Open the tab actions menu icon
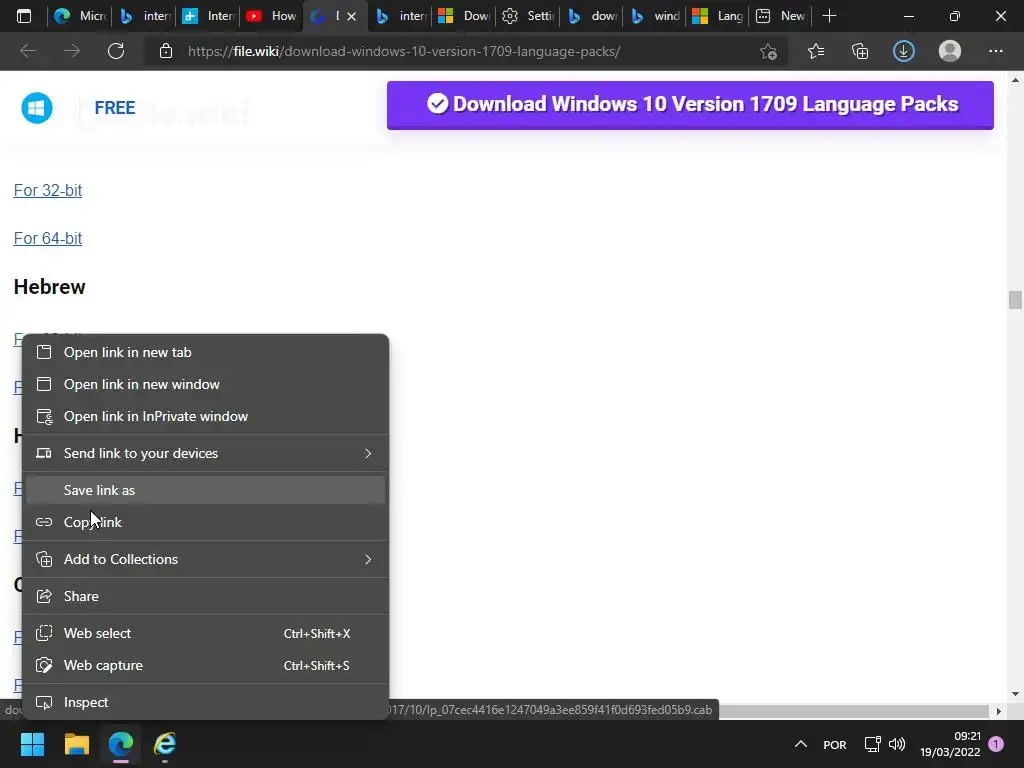The width and height of the screenshot is (1024, 768). click(x=24, y=16)
